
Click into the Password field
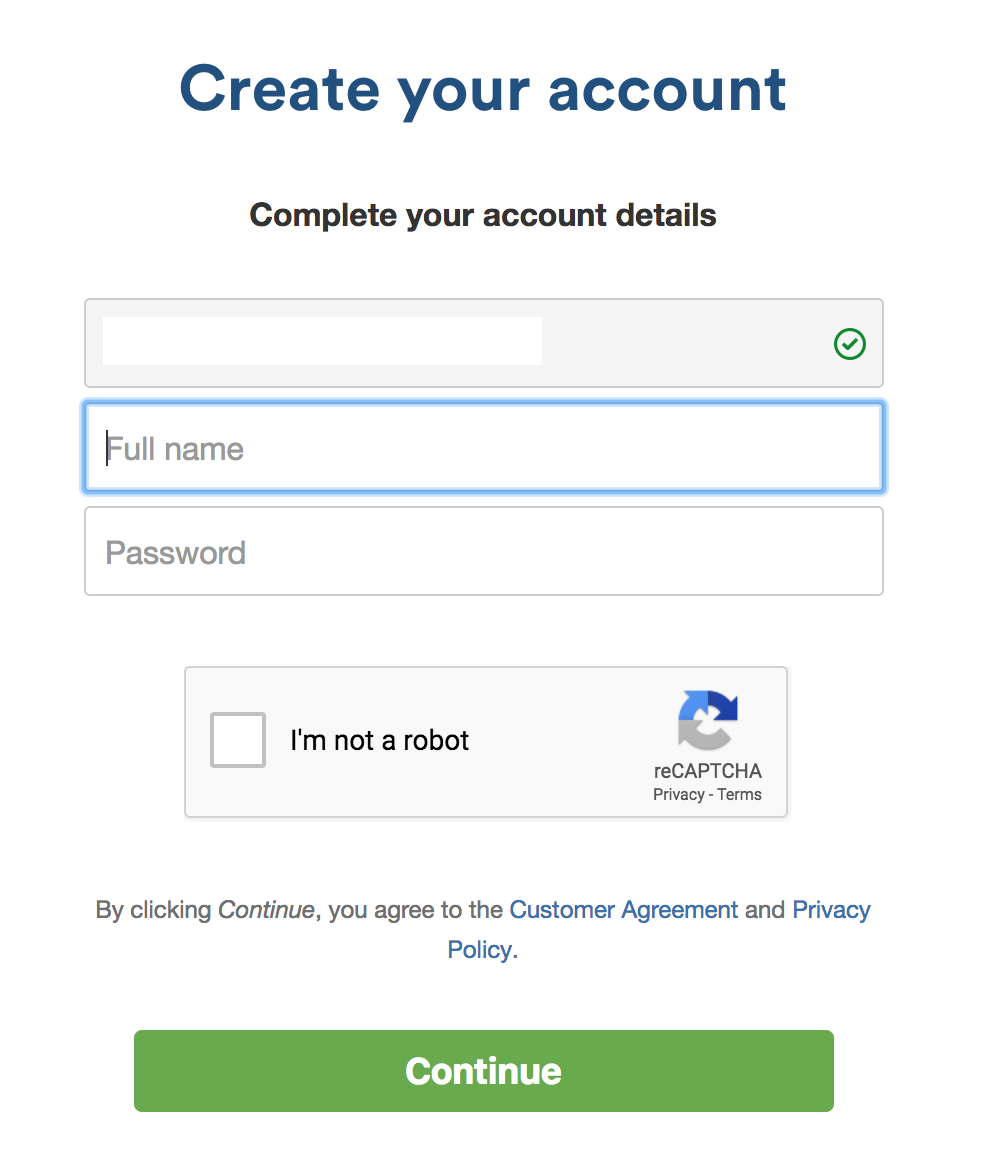484,551
